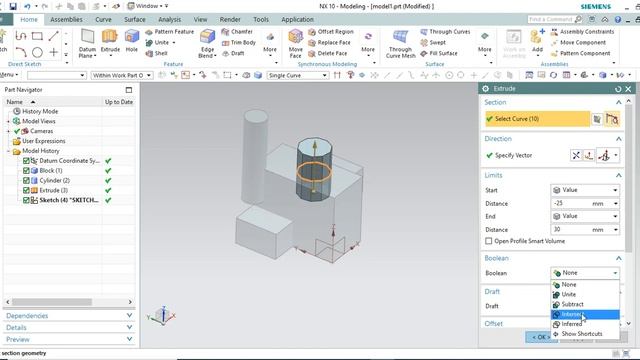
Task: Switch to the Surface tab
Action: (x=135, y=20)
